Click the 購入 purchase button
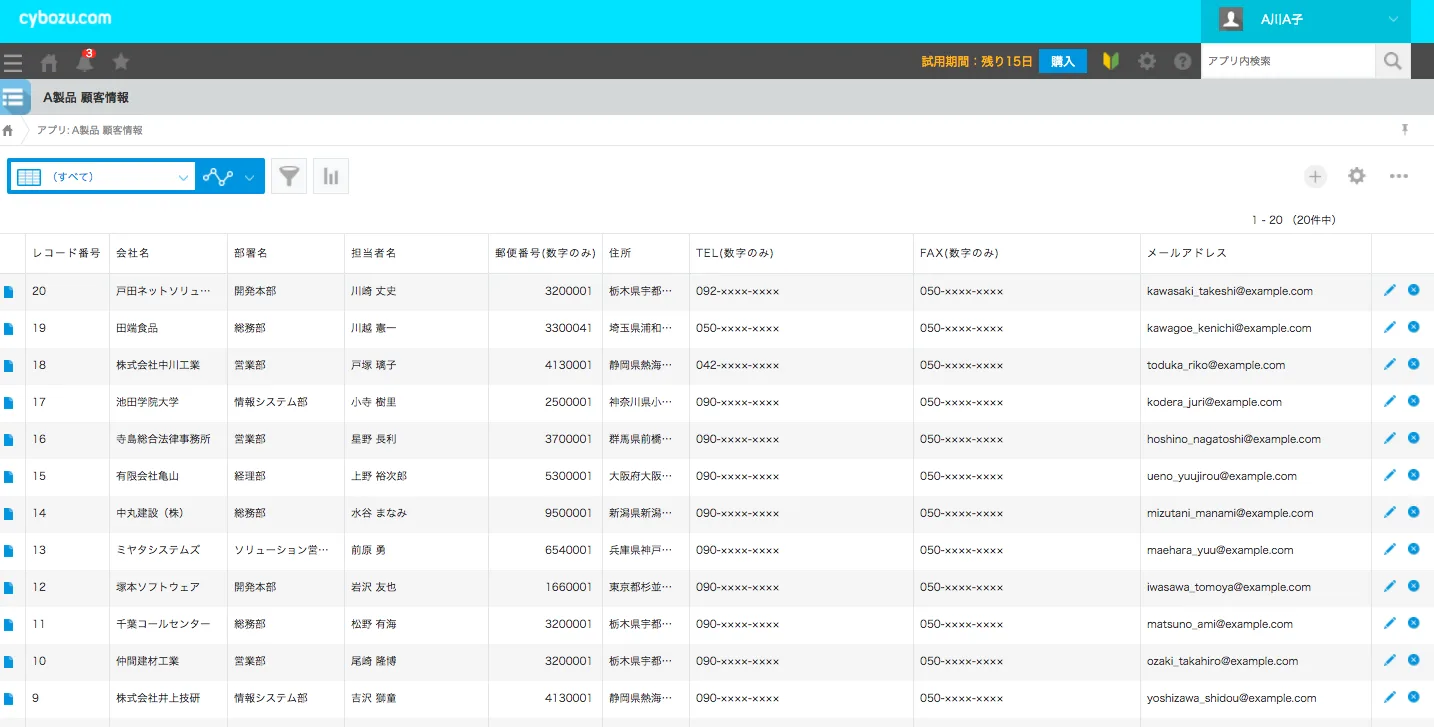This screenshot has height=727, width=1434. click(1062, 62)
